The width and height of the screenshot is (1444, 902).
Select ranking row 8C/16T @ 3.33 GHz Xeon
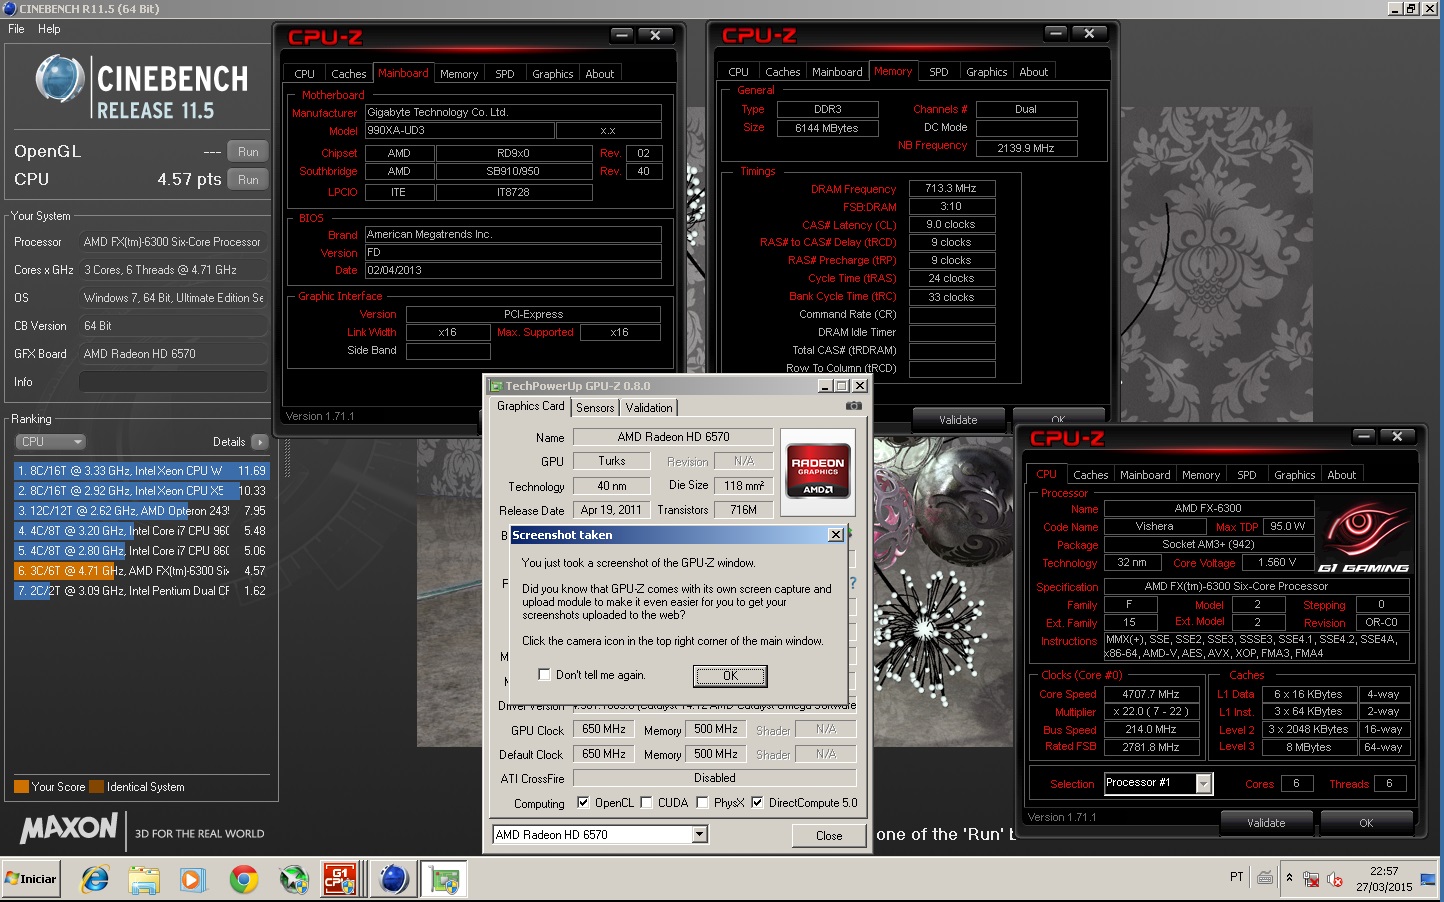pos(141,470)
